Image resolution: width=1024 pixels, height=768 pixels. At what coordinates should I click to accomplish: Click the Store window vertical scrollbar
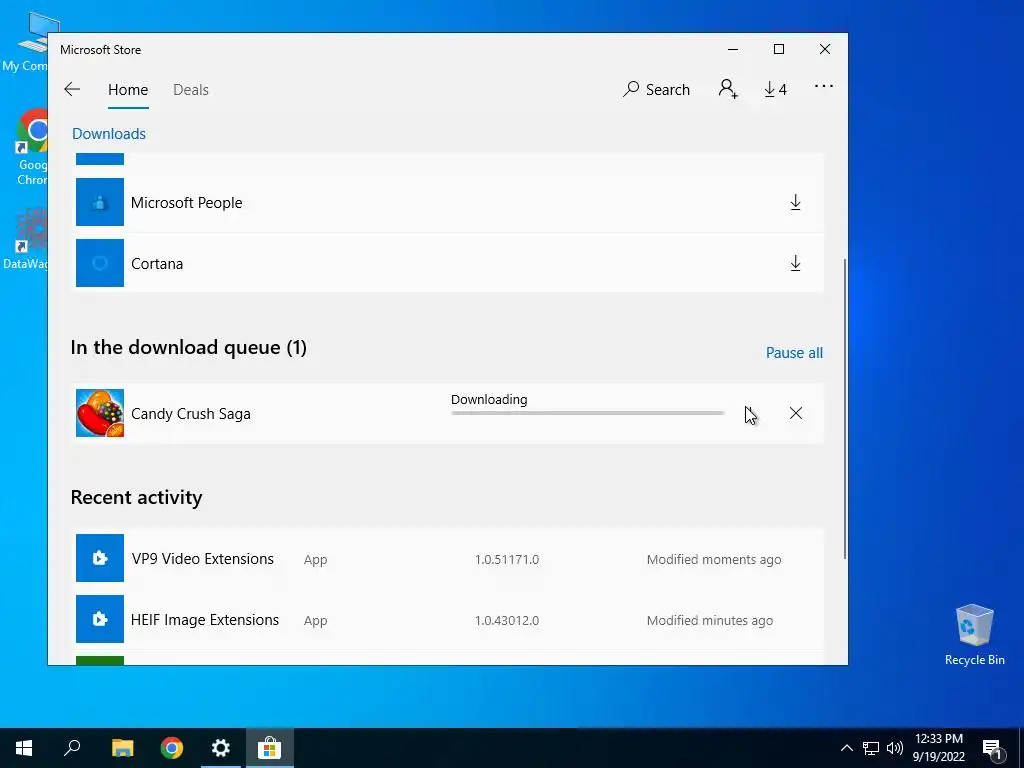click(844, 408)
